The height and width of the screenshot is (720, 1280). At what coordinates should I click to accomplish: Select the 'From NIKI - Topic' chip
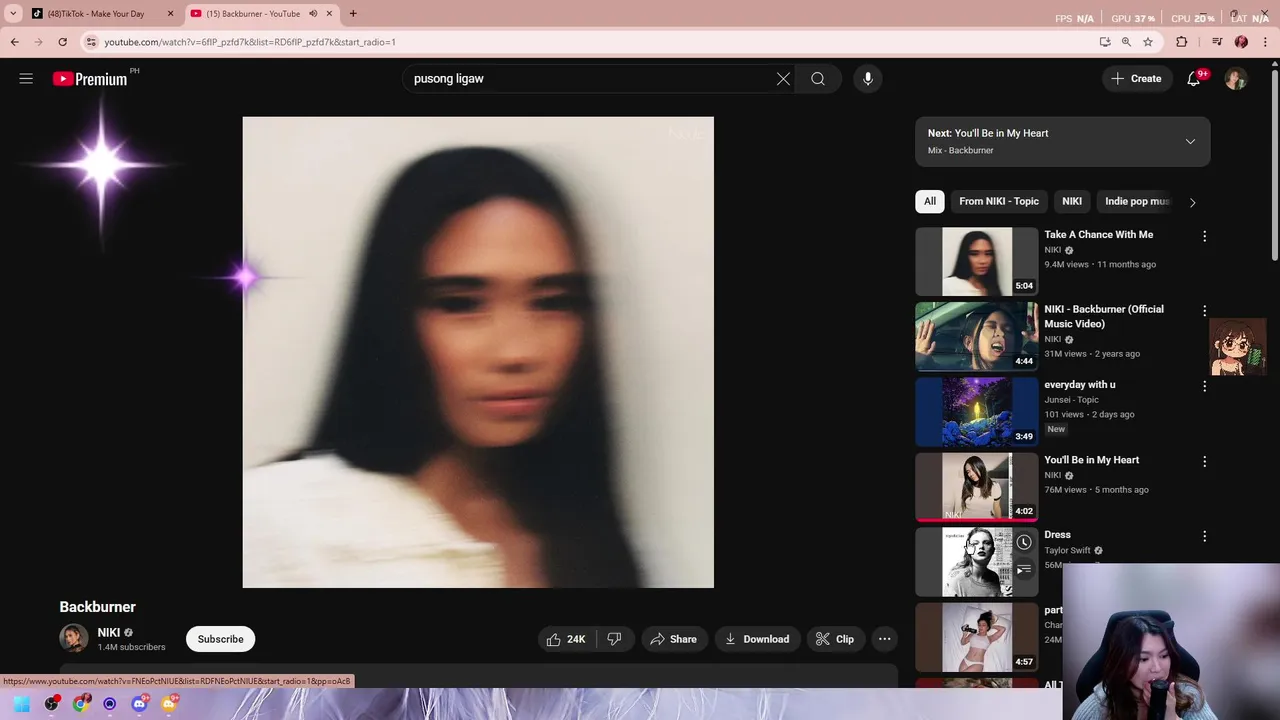[x=999, y=201]
